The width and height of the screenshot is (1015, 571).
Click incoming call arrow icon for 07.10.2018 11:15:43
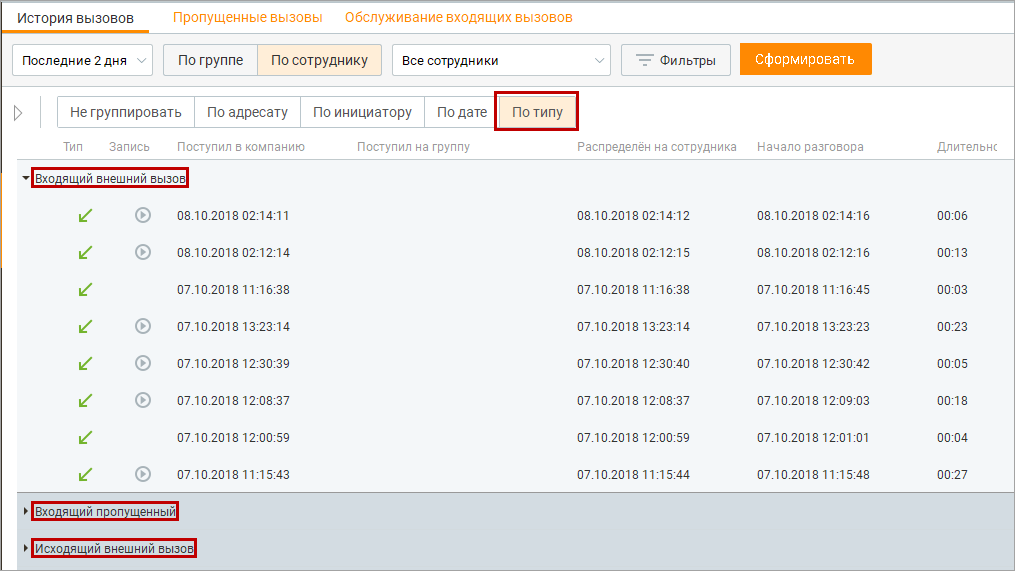(85, 475)
